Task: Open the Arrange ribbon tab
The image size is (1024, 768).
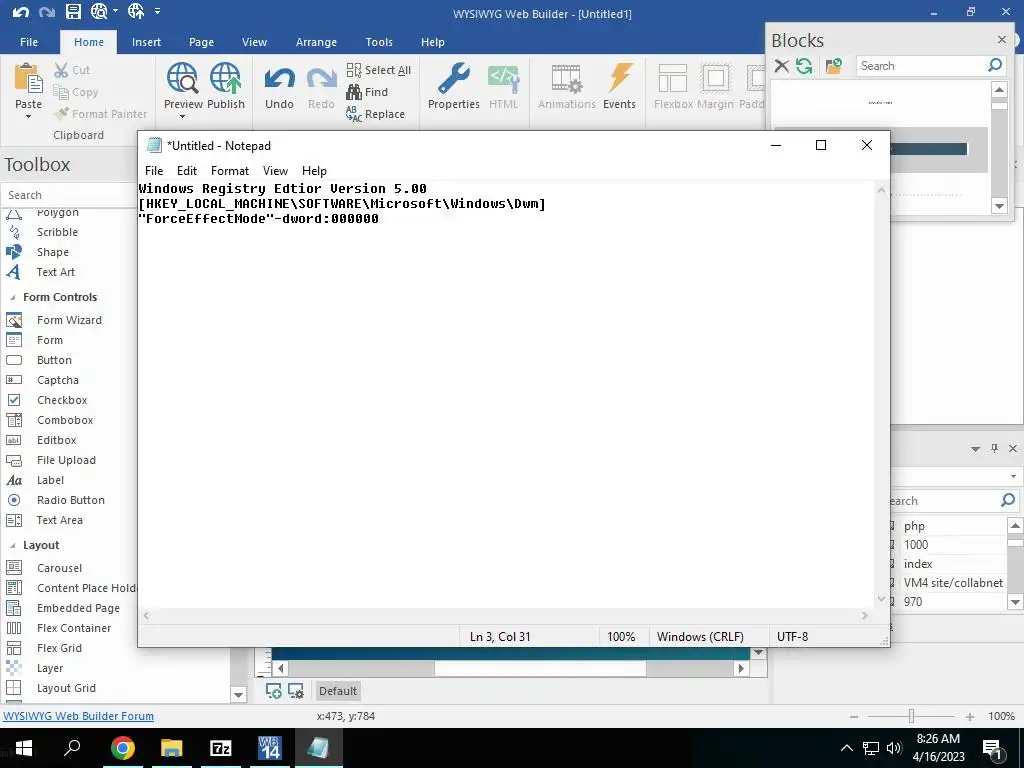Action: (x=316, y=42)
